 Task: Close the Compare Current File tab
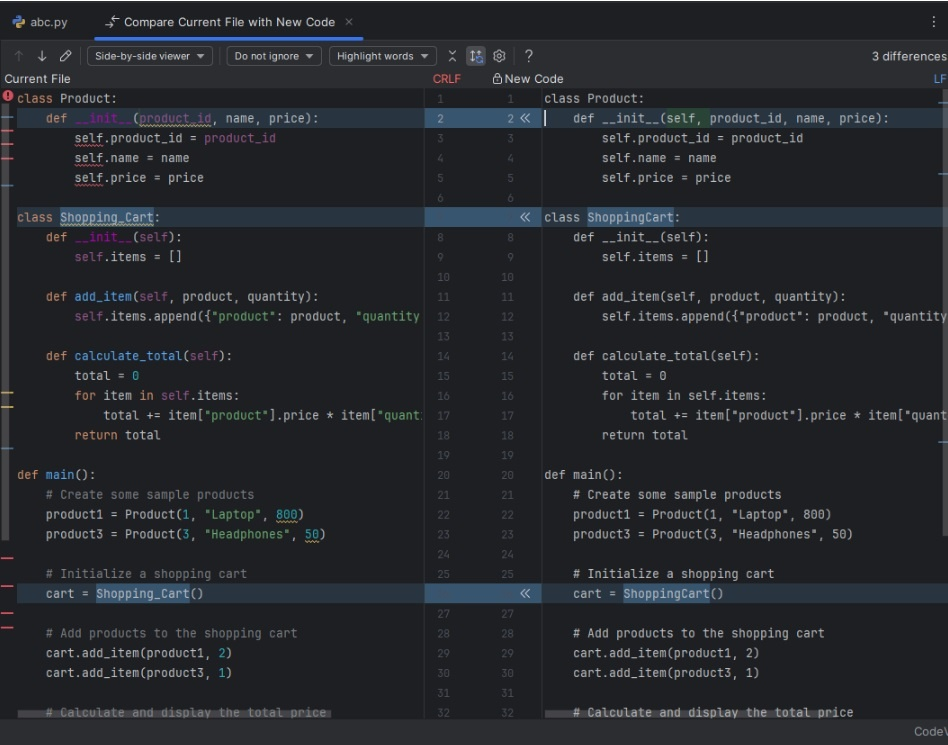coord(349,22)
